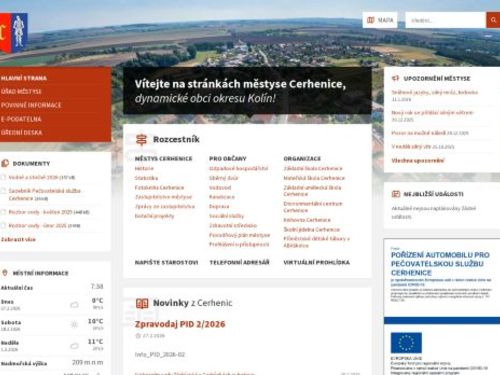This screenshot has width=500, height=375.
Task: Click the Nejbližší události calendar icon
Action: coord(396,194)
